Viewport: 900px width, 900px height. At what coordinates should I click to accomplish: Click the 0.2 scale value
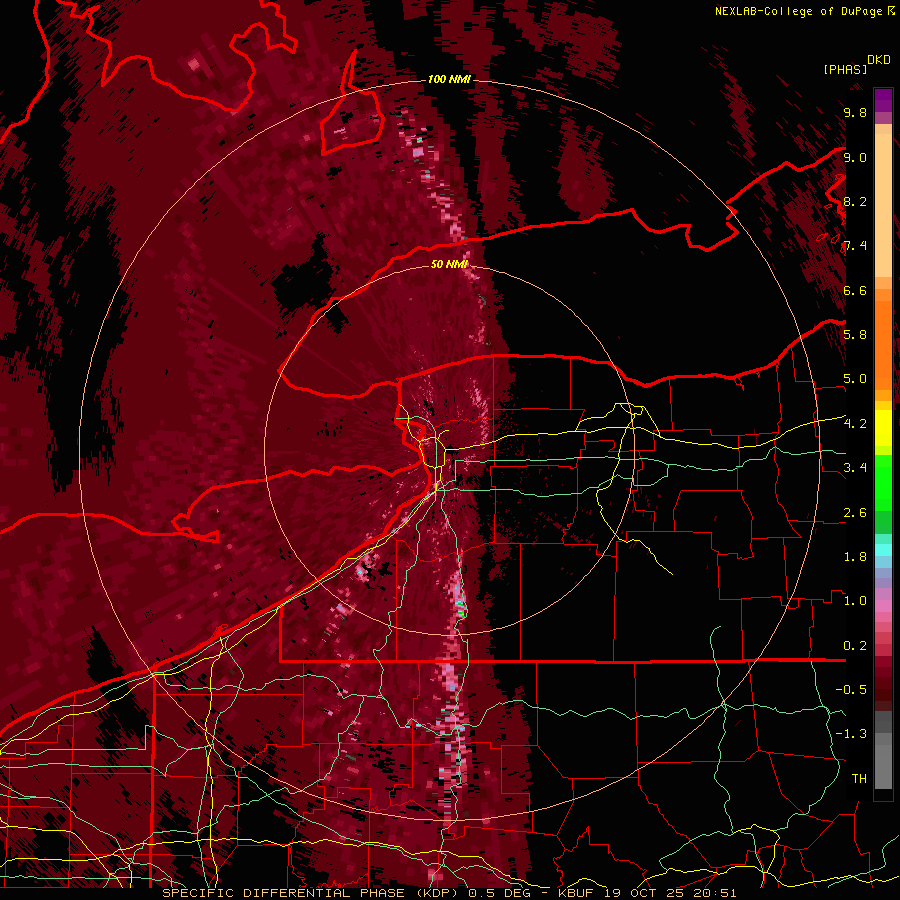coord(855,646)
